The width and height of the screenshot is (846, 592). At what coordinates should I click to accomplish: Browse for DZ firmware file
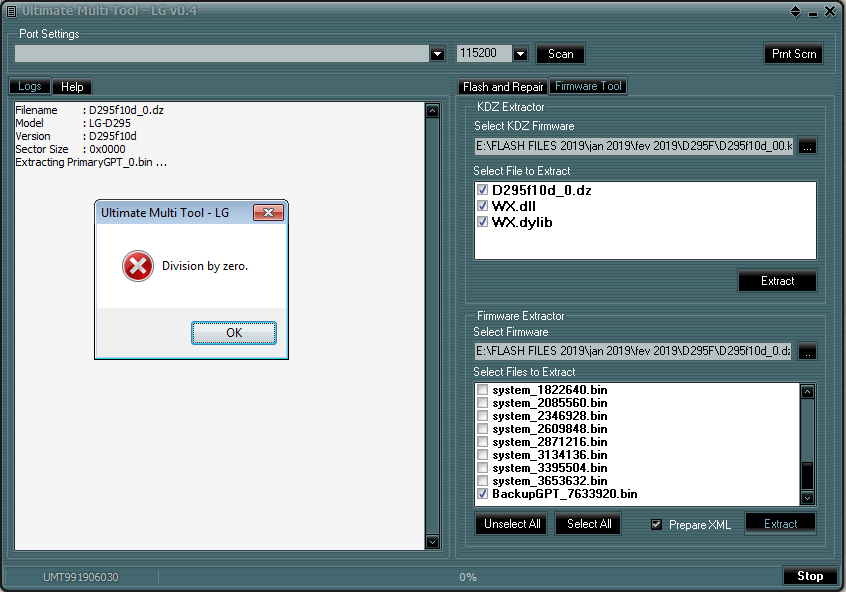807,351
